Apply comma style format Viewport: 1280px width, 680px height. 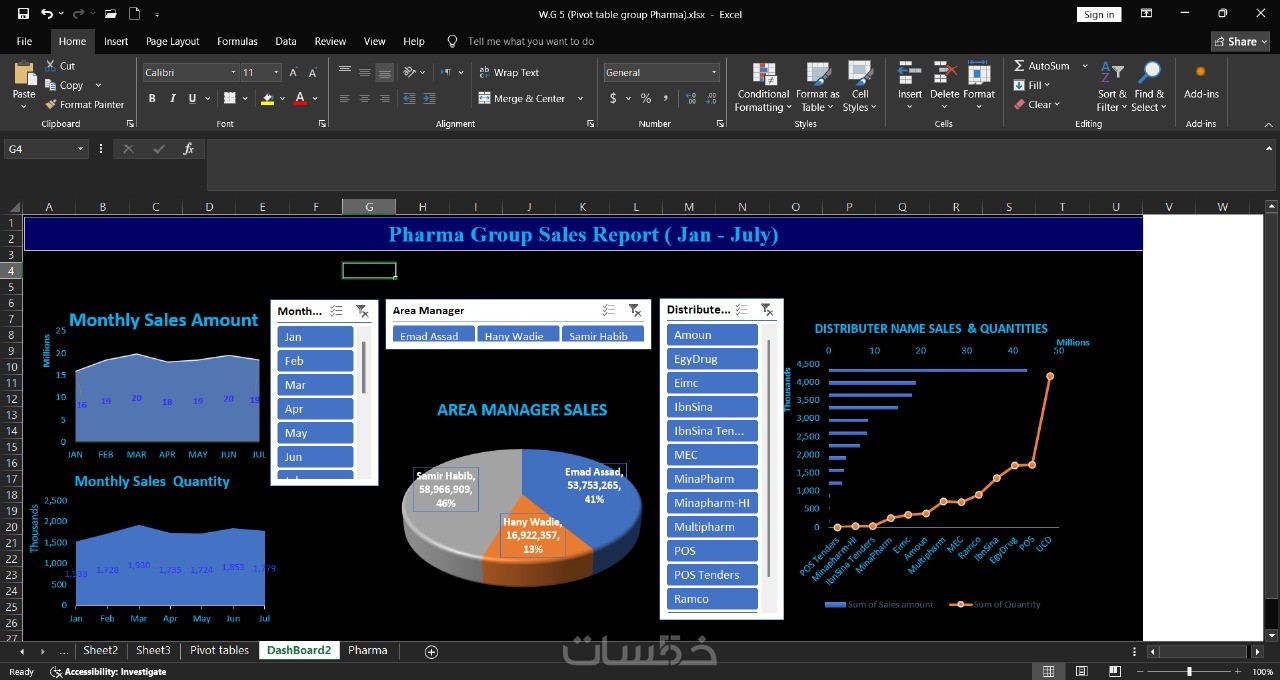[x=664, y=98]
